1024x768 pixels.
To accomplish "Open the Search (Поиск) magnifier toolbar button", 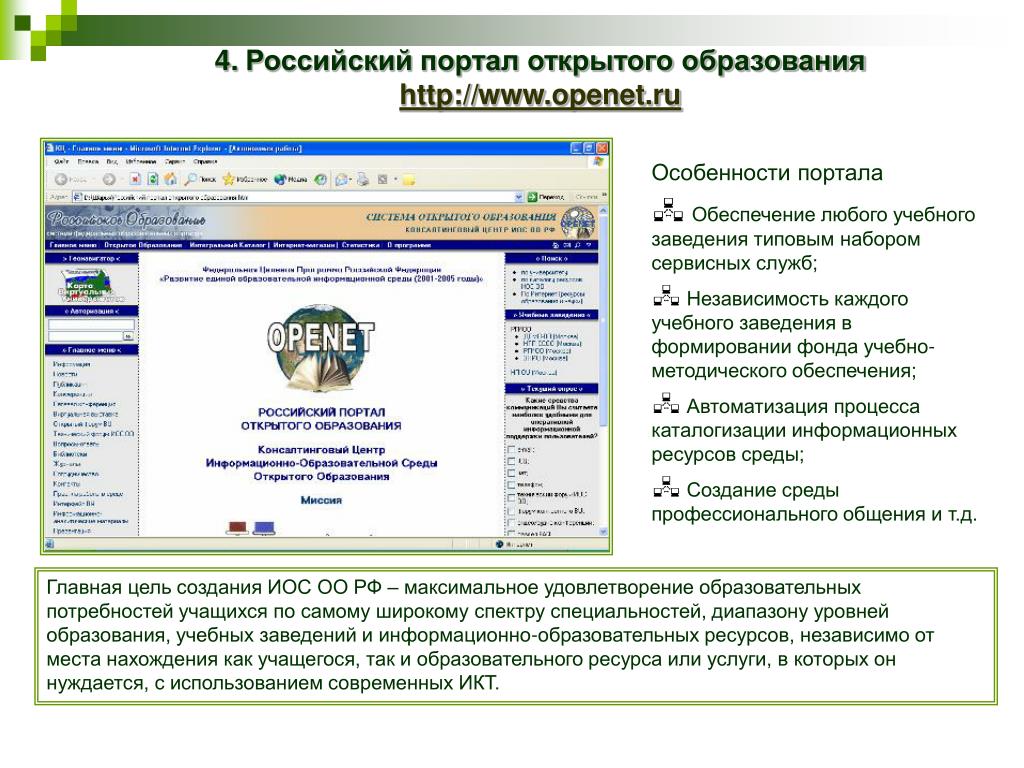I will tap(200, 179).
